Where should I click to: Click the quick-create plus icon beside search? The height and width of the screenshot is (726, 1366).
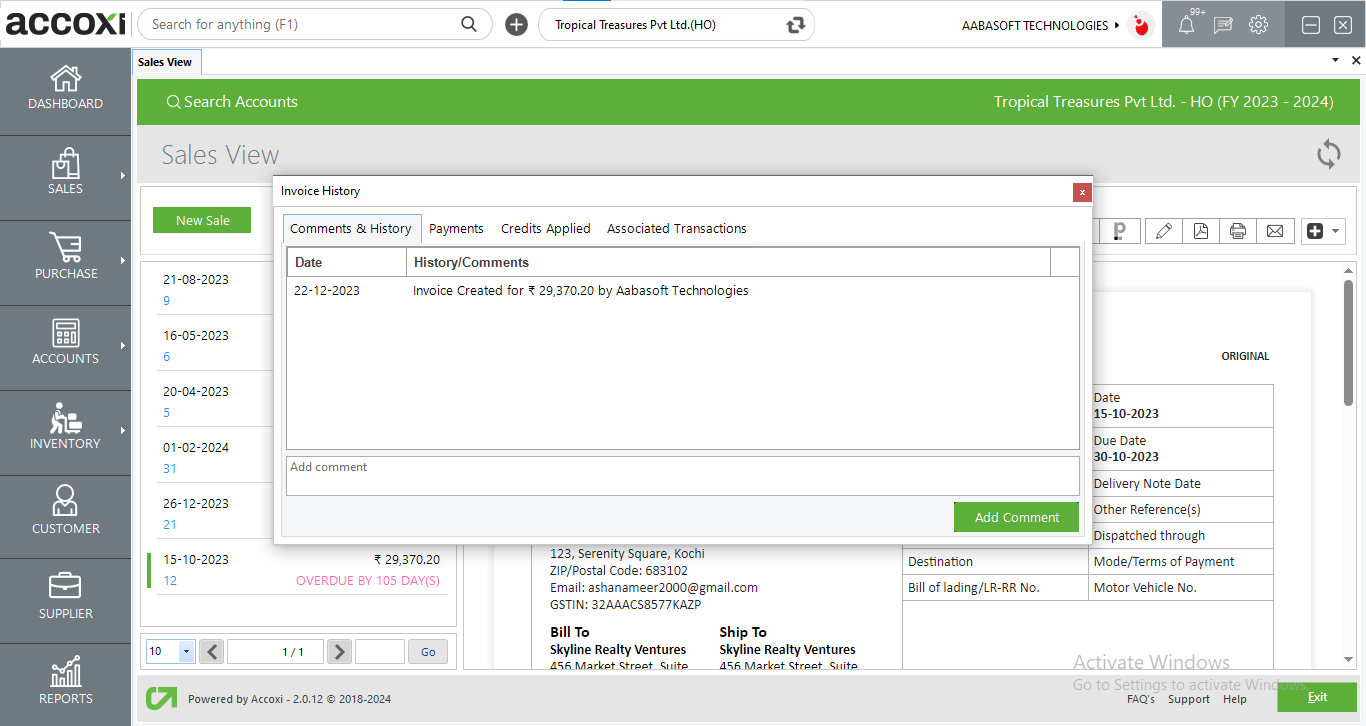[516, 25]
